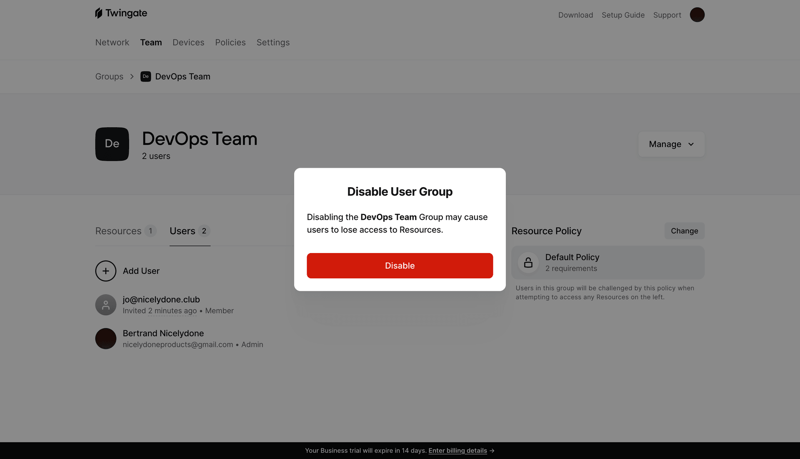Click the DevOps Team breadcrumb text
Viewport: 800px width, 459px height.
pos(183,76)
